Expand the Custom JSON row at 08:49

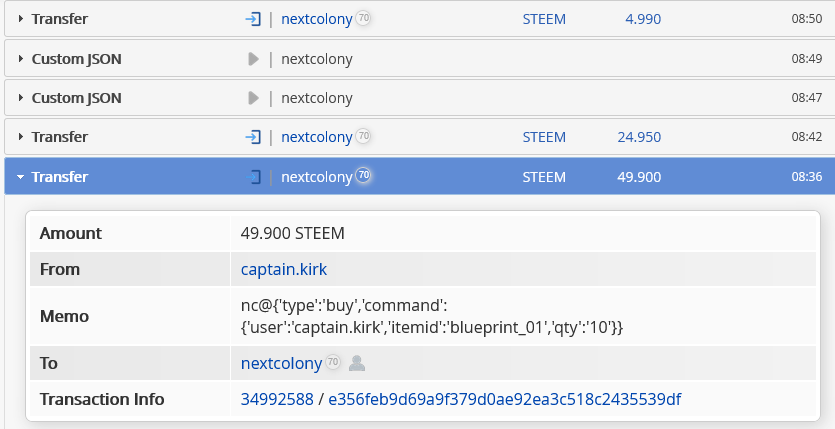21,59
